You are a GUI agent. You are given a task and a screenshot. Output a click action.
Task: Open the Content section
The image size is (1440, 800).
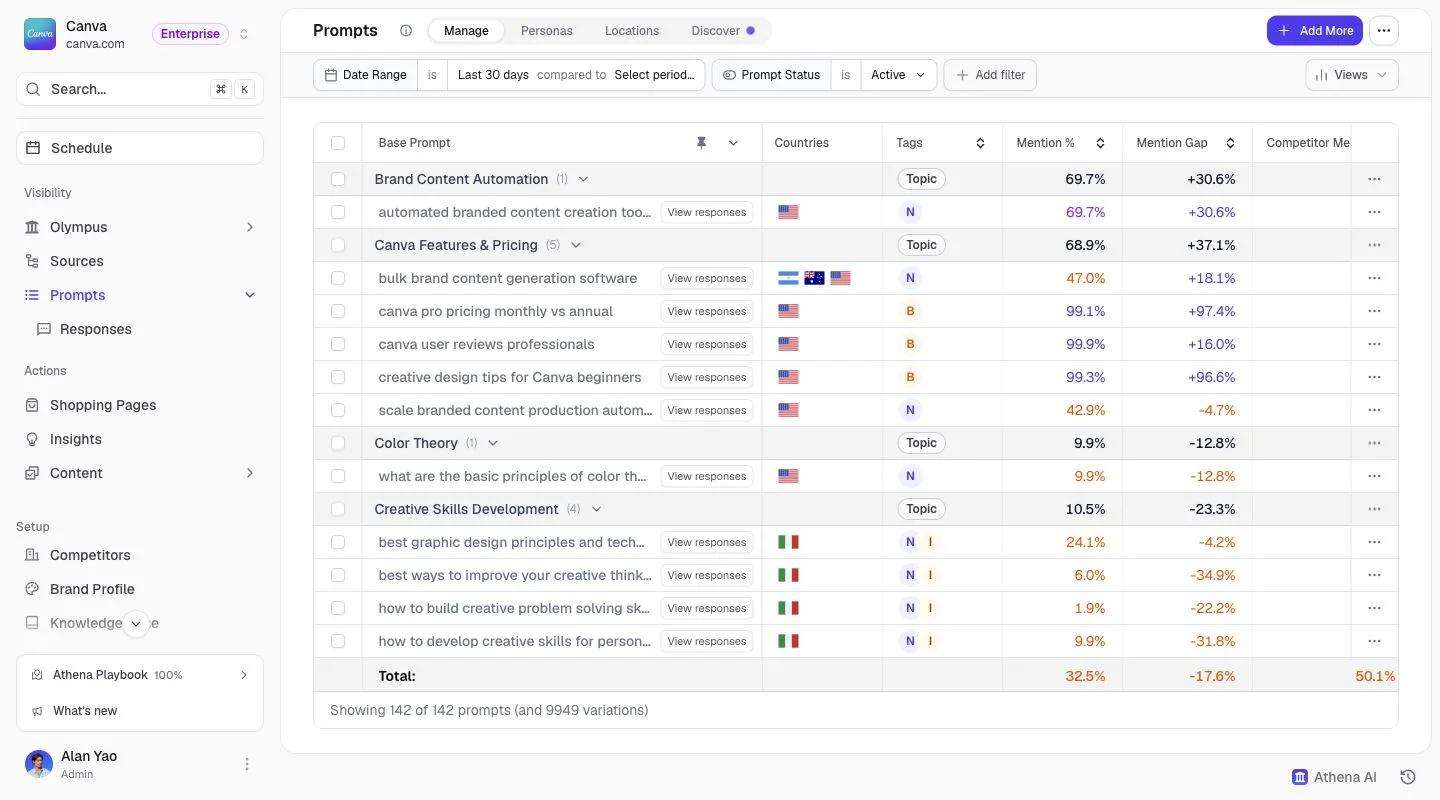tap(140, 473)
